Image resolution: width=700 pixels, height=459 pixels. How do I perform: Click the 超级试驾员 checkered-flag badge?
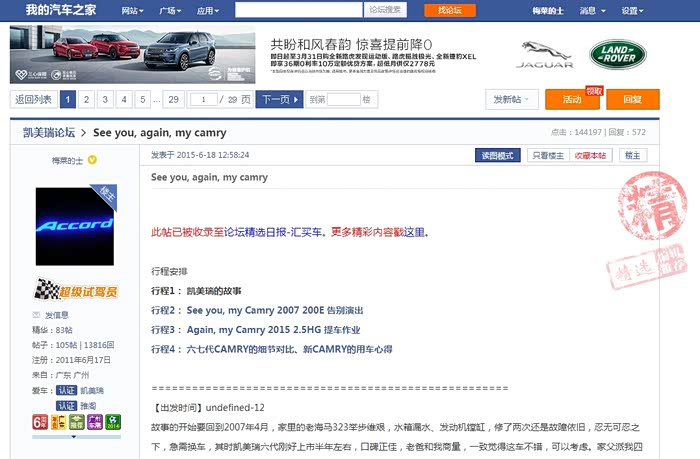coord(75,291)
